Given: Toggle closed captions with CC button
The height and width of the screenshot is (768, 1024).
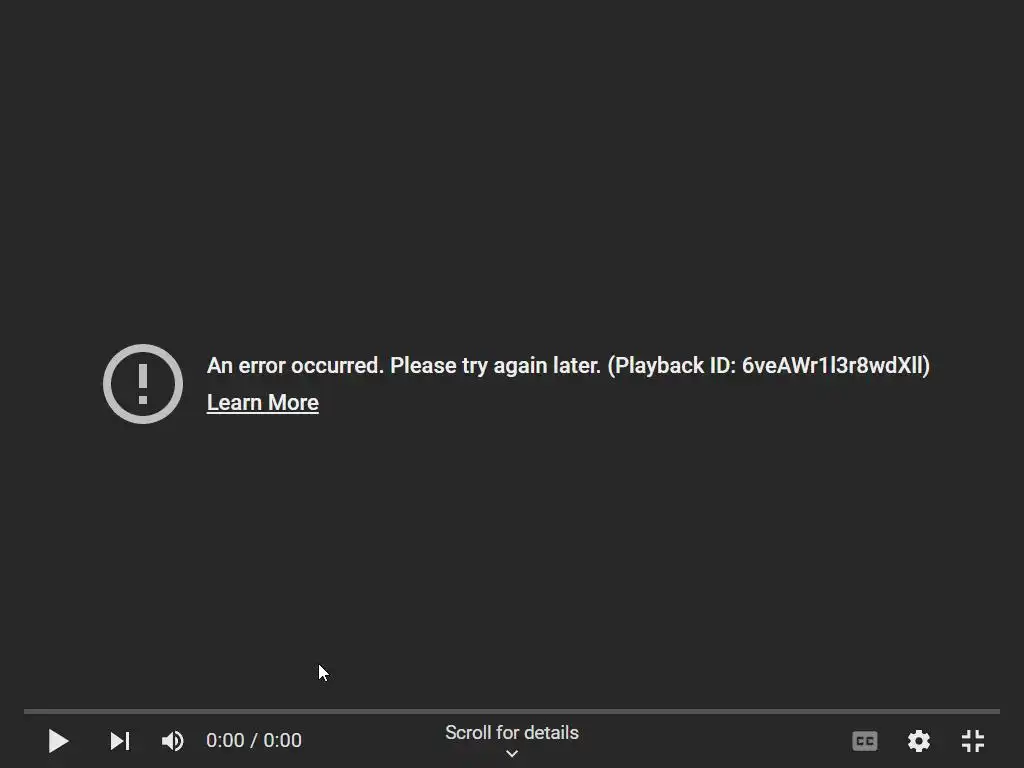Looking at the screenshot, I should (865, 741).
